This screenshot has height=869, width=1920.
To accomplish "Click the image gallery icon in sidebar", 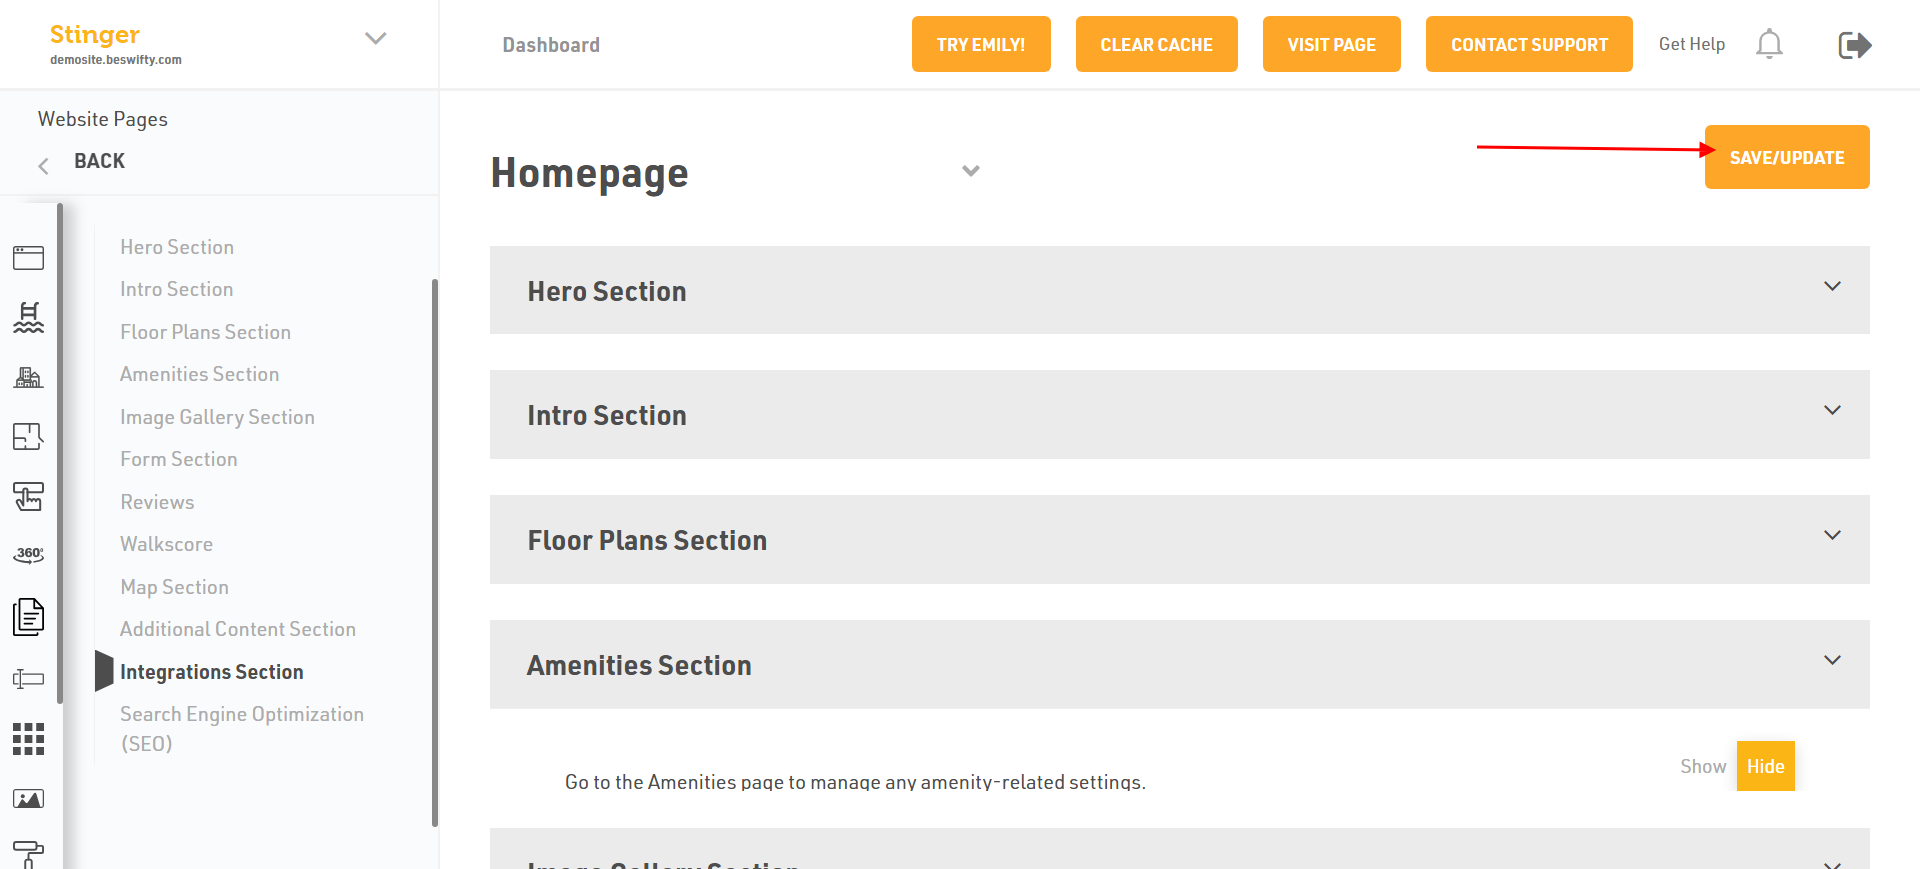I will tap(28, 799).
